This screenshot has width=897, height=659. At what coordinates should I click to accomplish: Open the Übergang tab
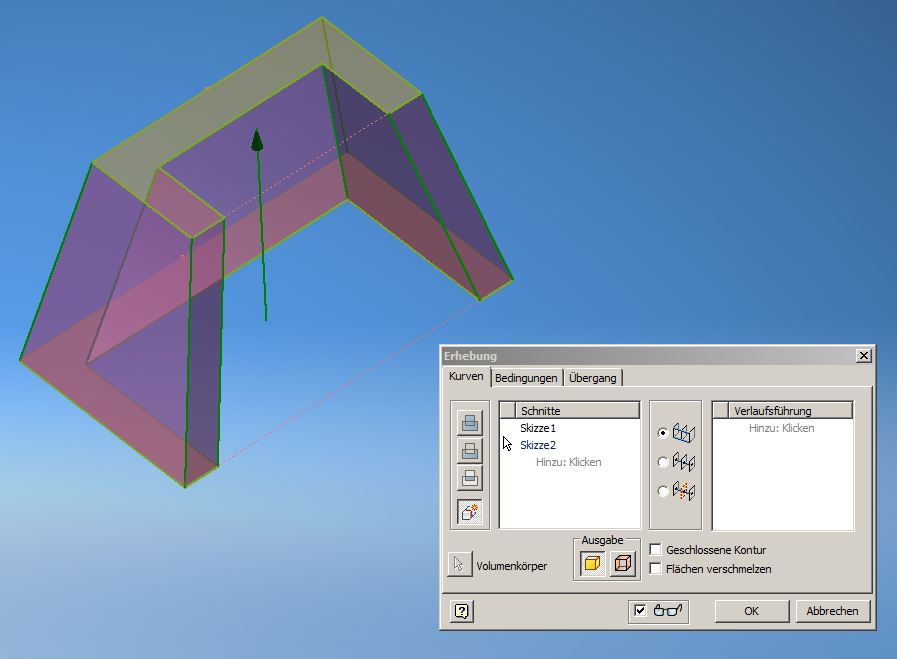coord(593,378)
